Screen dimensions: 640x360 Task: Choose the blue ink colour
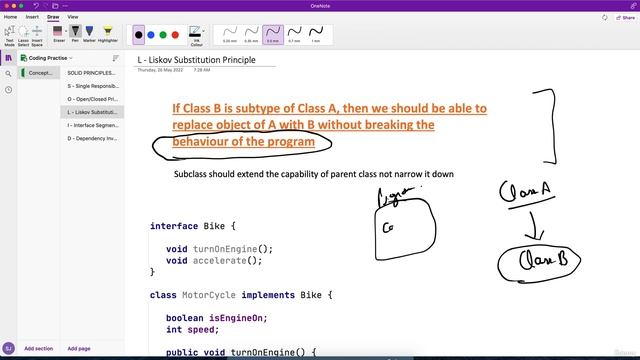point(151,35)
